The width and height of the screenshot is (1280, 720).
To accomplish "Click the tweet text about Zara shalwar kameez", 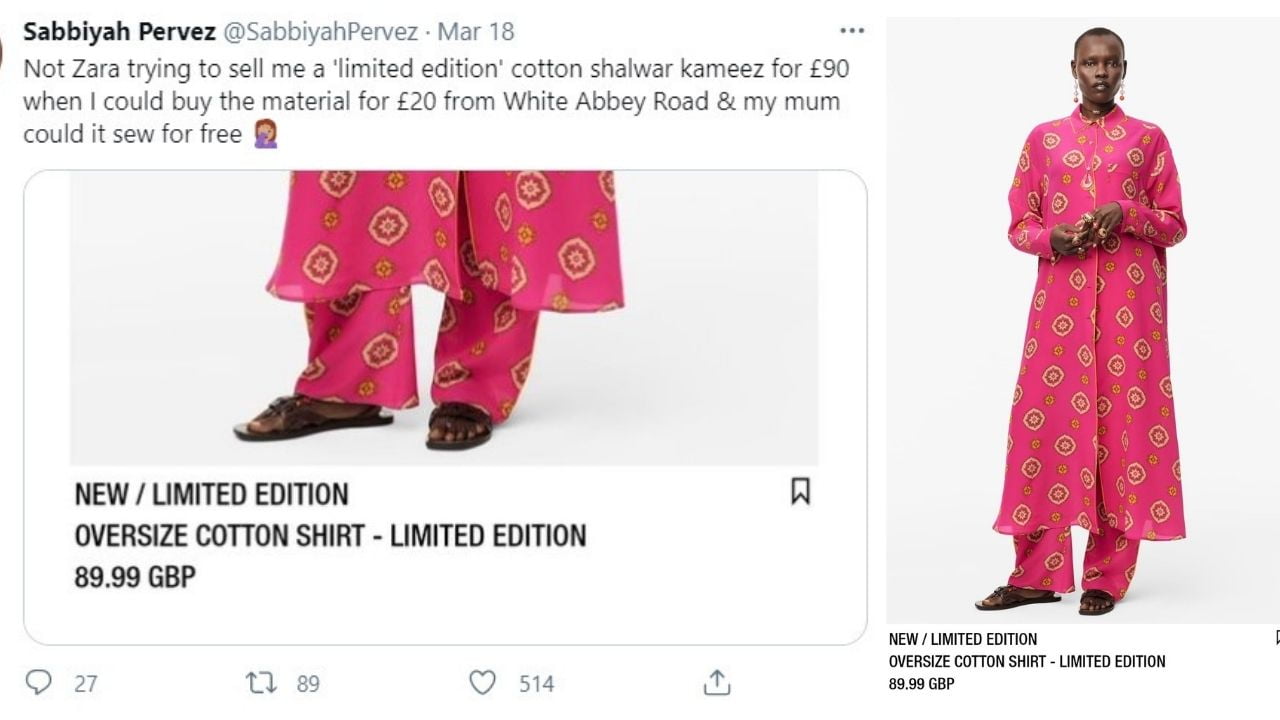I will [430, 101].
